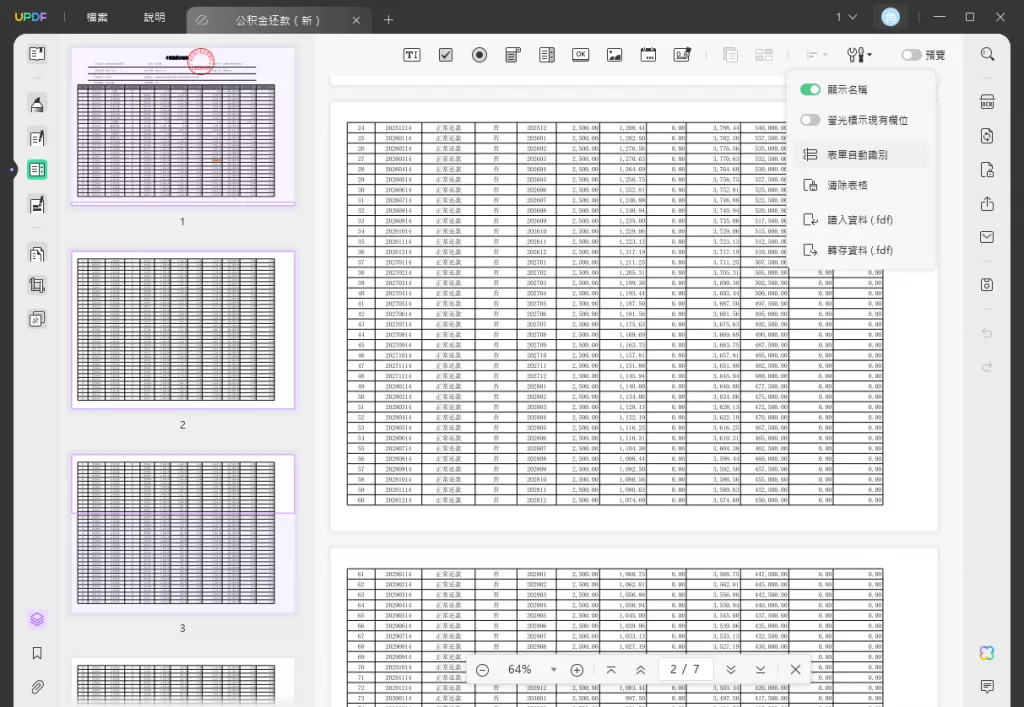Open the align fields dropdown
Viewport: 1024px width, 707px height.
point(817,55)
